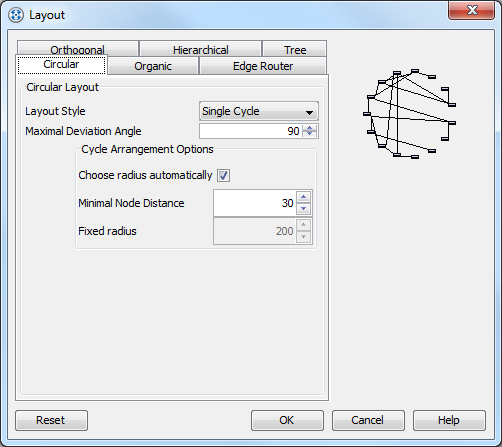This screenshot has width=502, height=447.
Task: Click the Fixed radius down arrow
Action: tap(303, 237)
